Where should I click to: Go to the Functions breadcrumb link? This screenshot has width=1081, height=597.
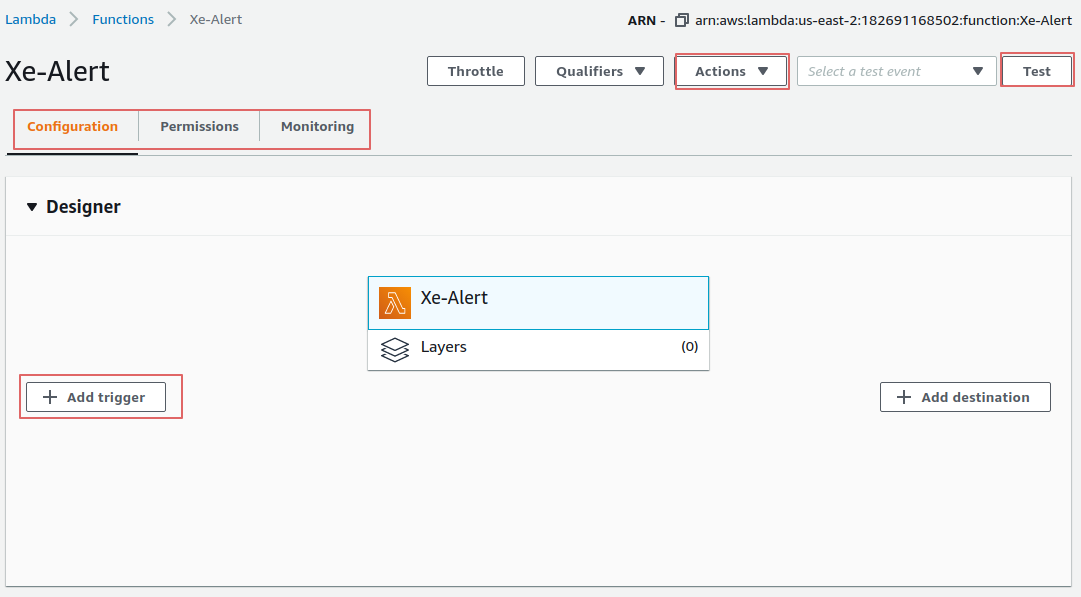coord(123,19)
